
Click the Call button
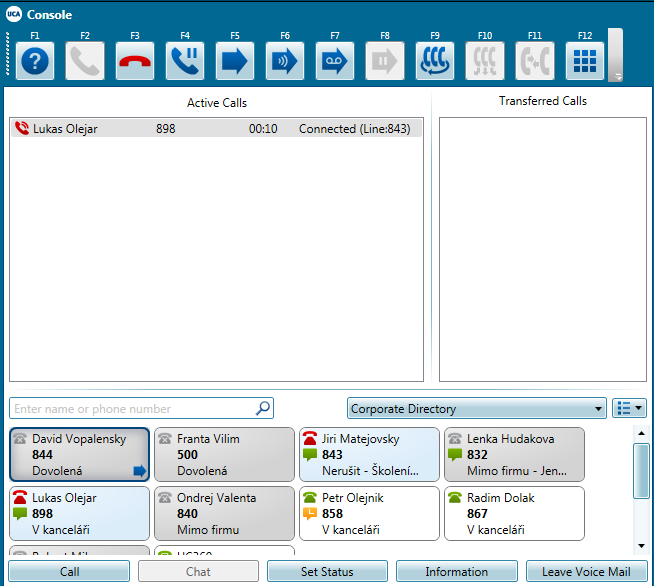[69, 571]
